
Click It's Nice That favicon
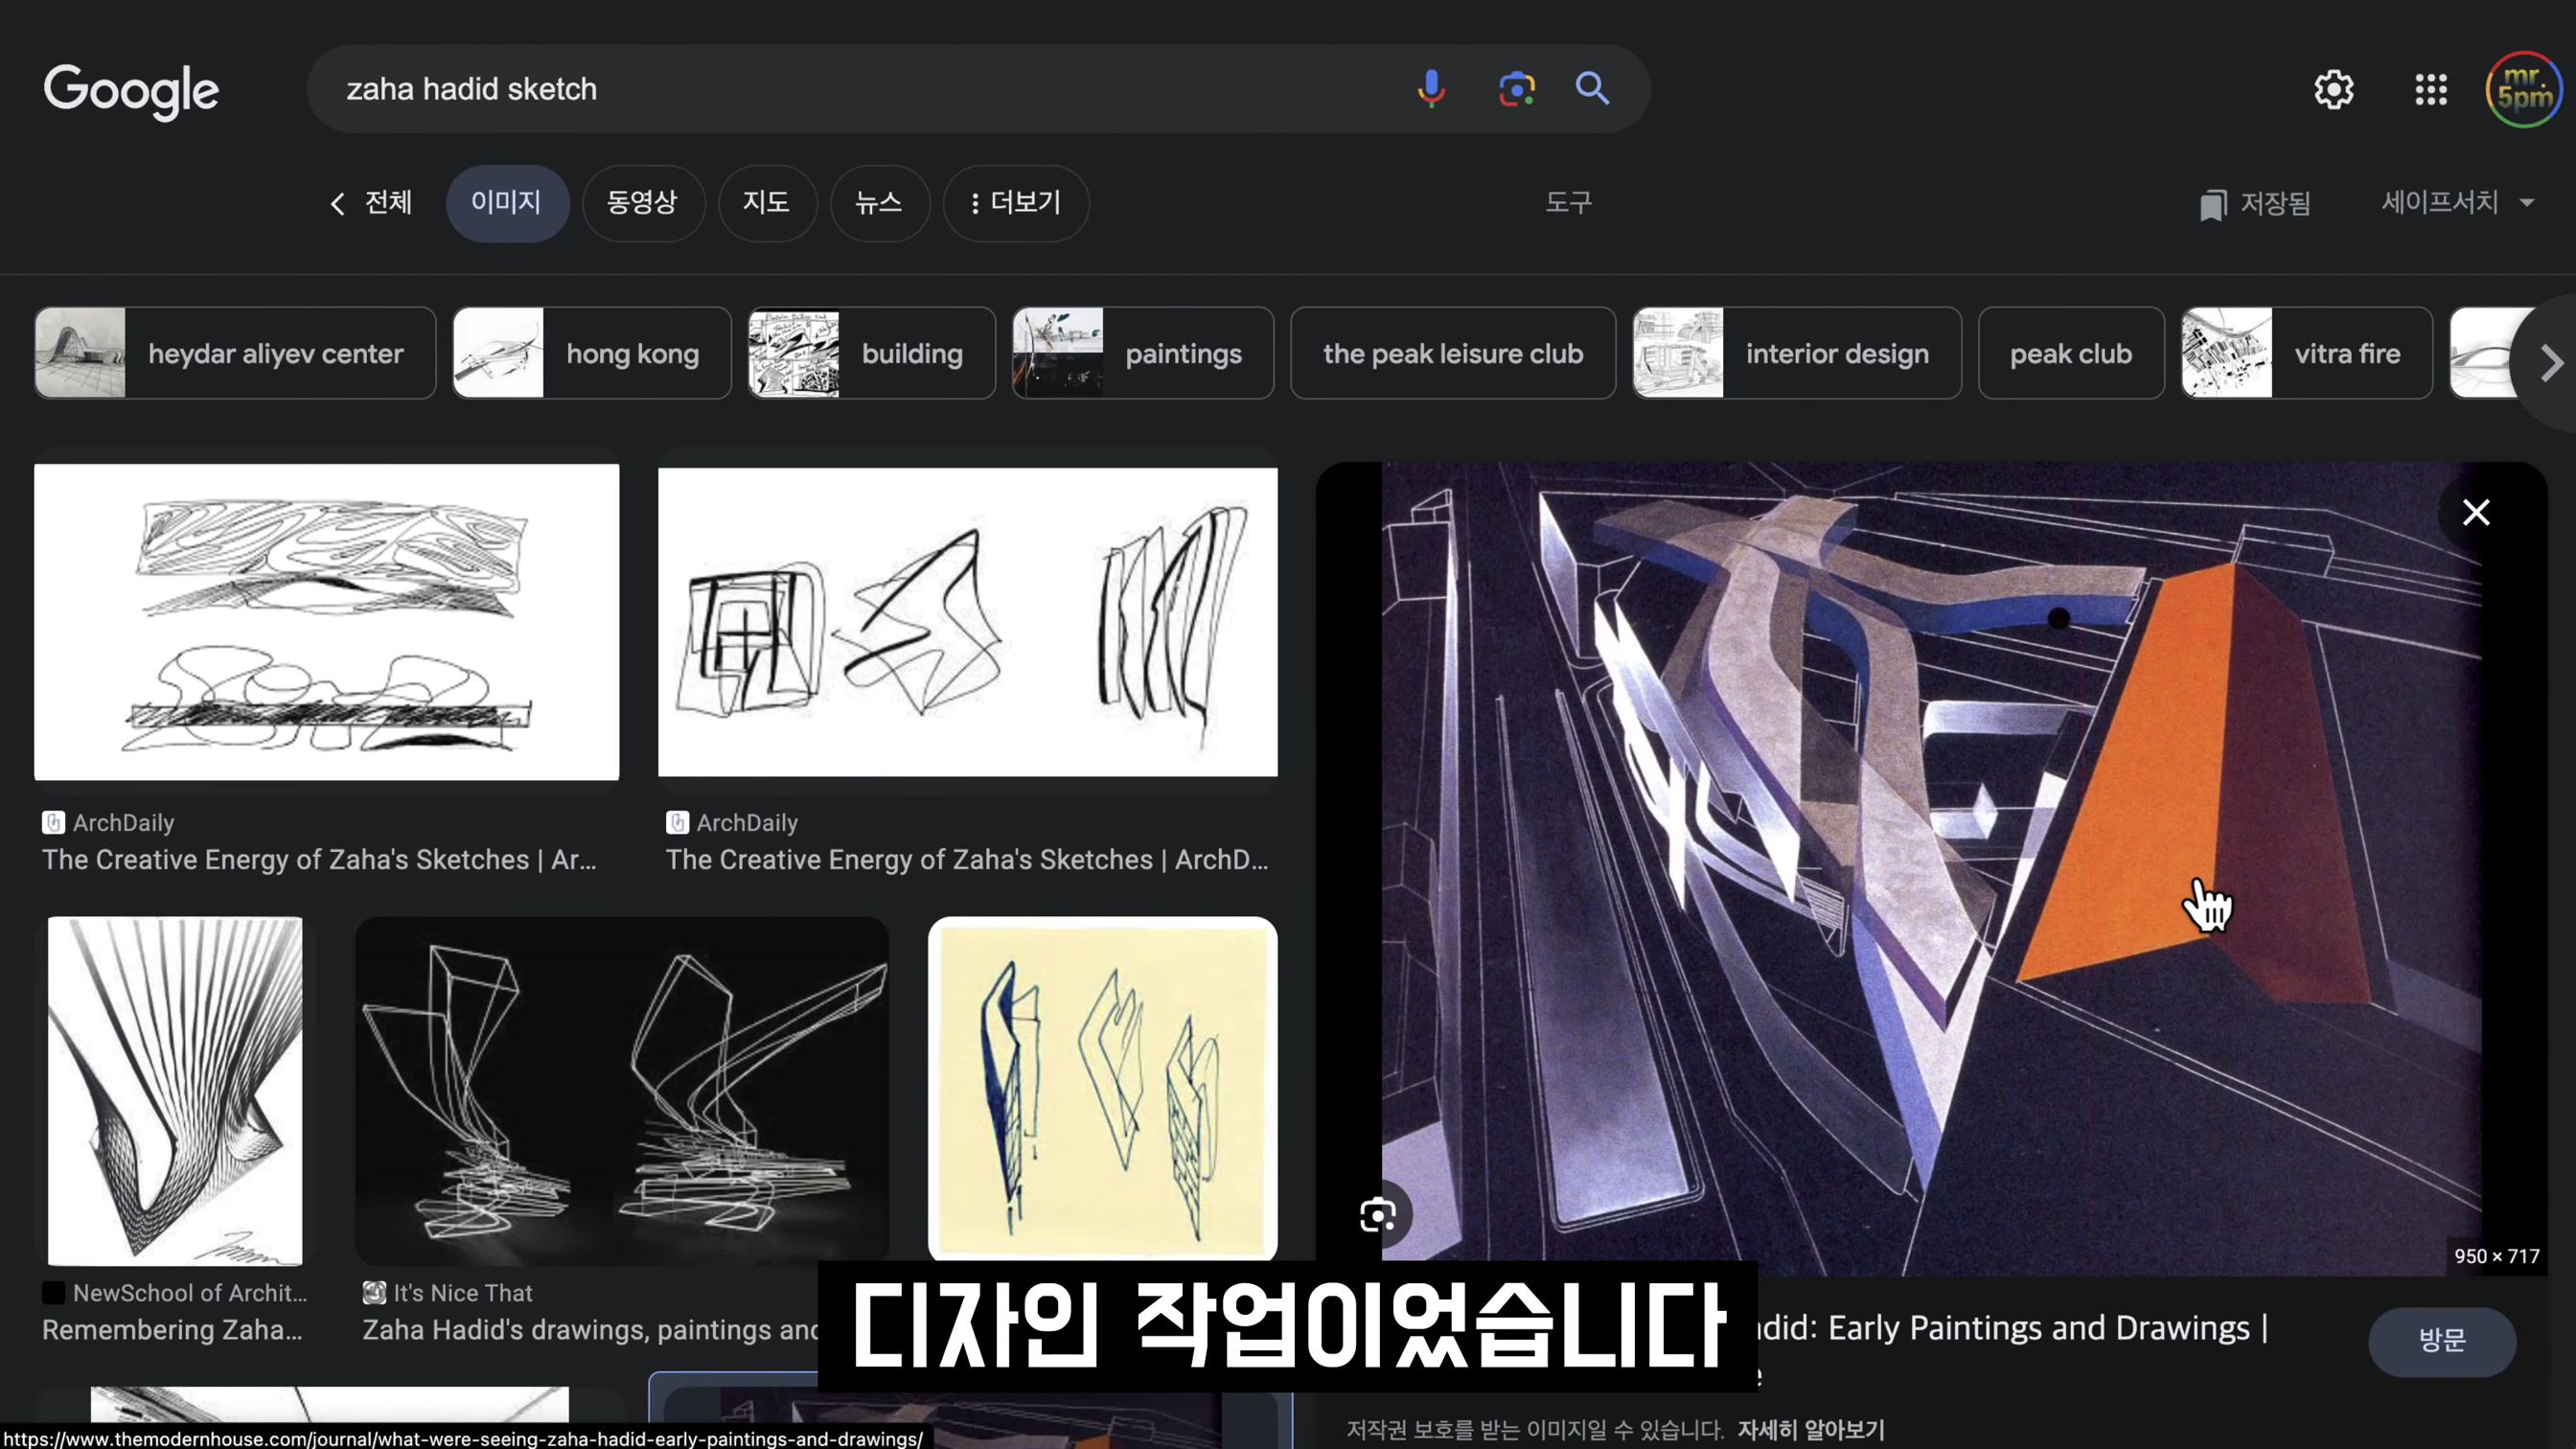point(374,1292)
